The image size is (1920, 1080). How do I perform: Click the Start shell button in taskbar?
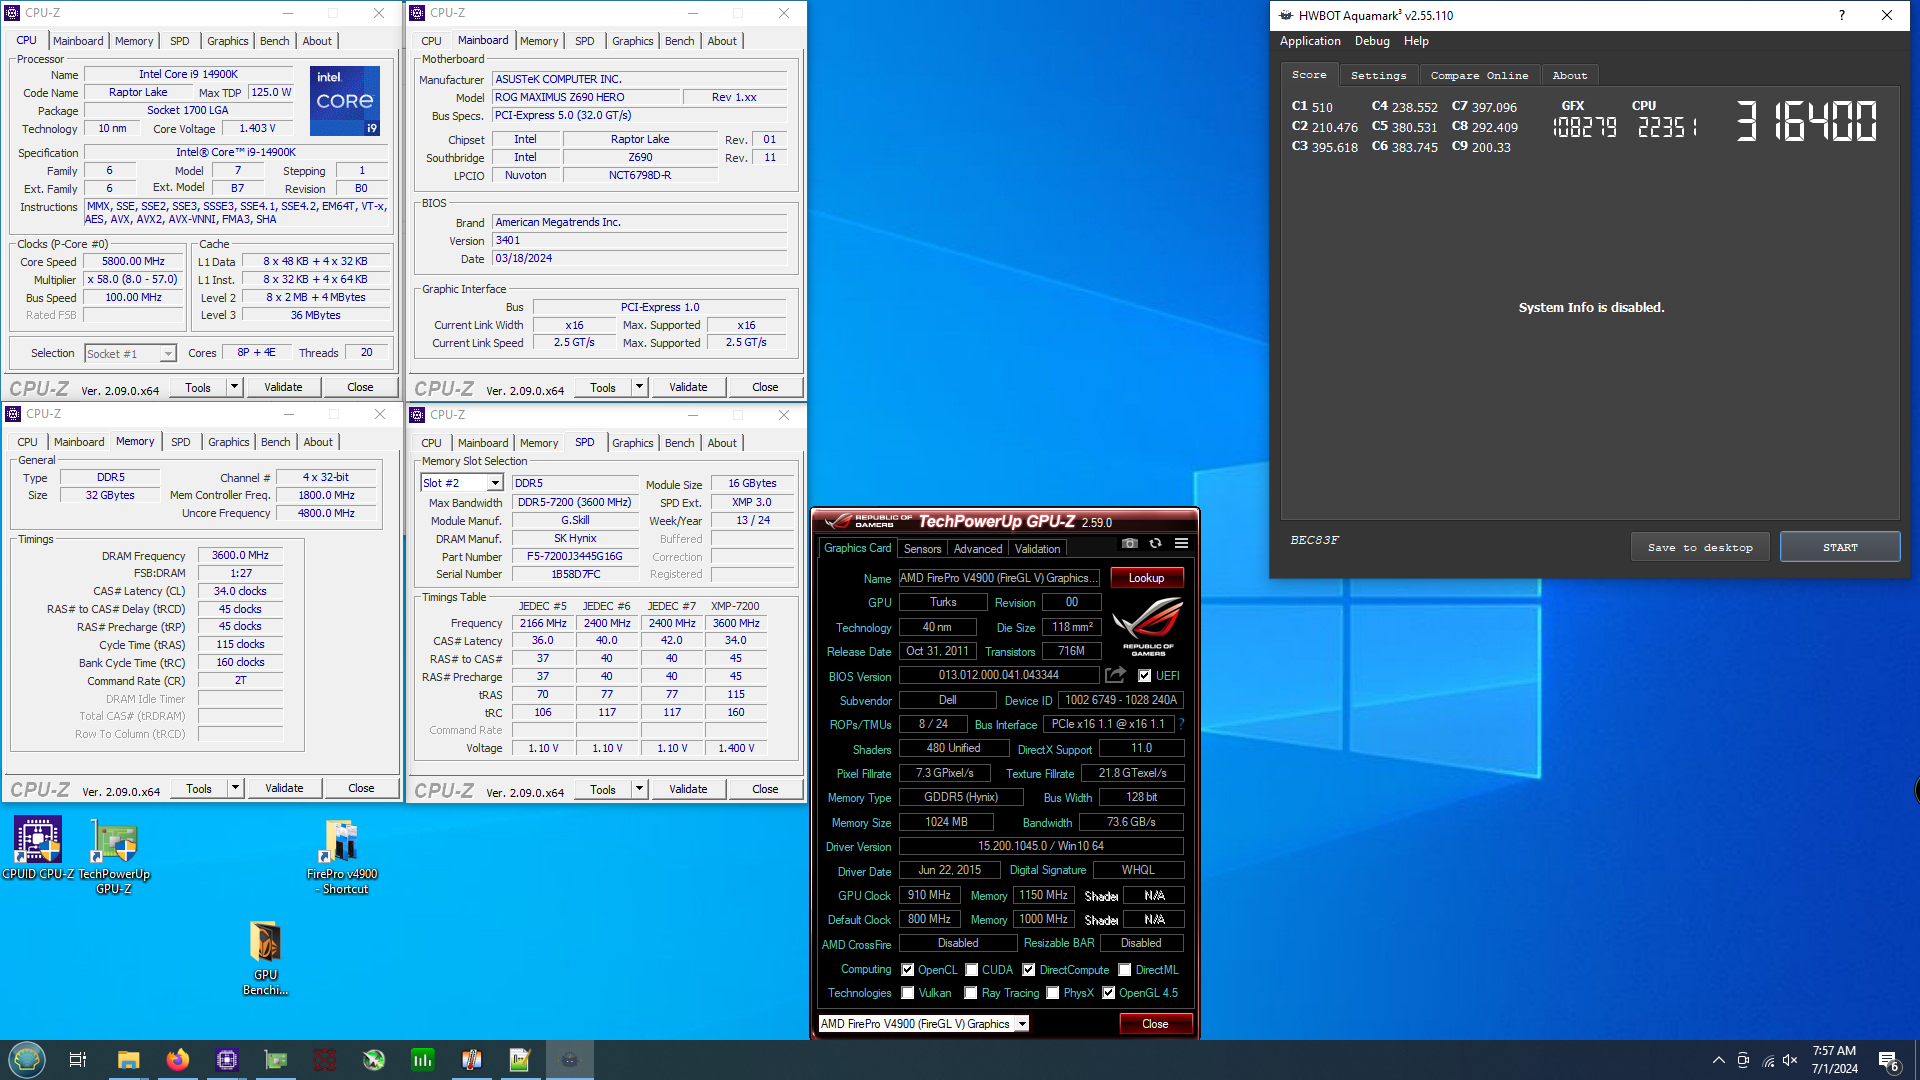(27, 1059)
